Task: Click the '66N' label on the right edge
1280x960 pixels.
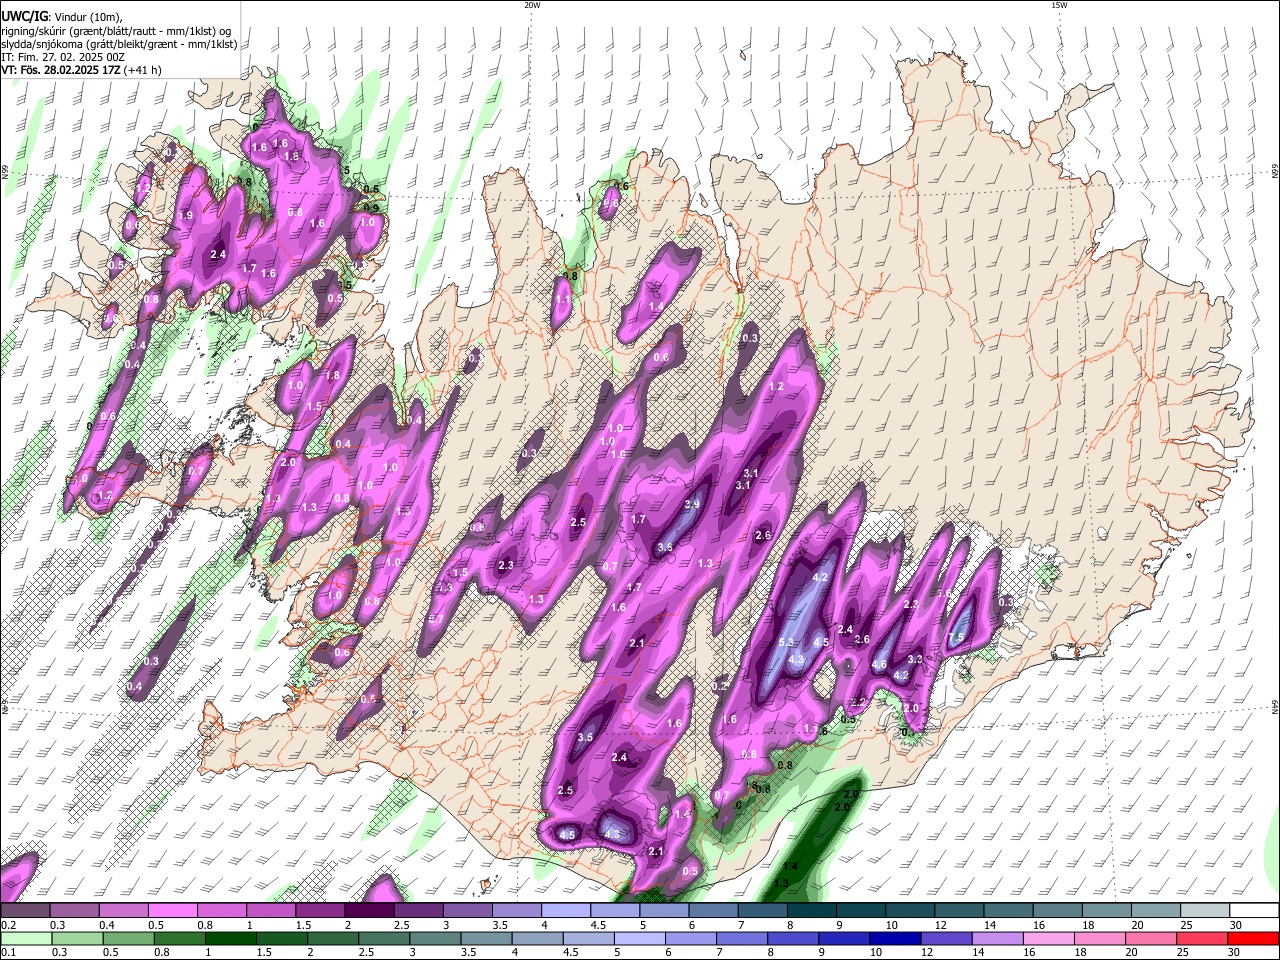Action: point(1275,173)
